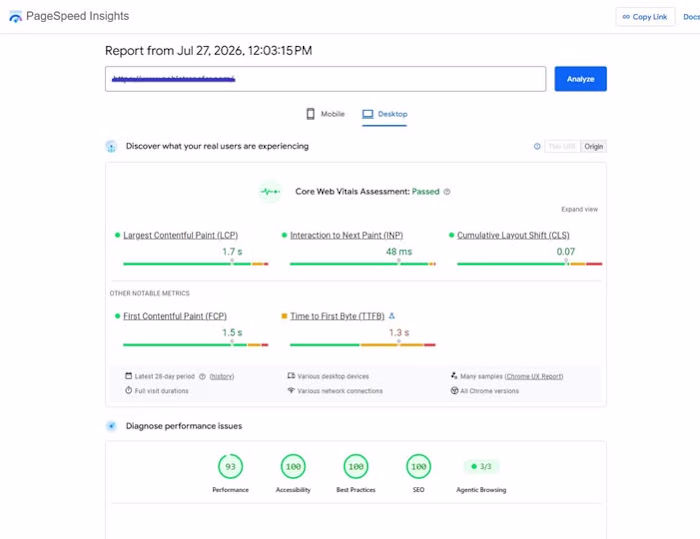Click the desktop monitor icon
Viewport: 700px width, 539px height.
[x=367, y=114]
